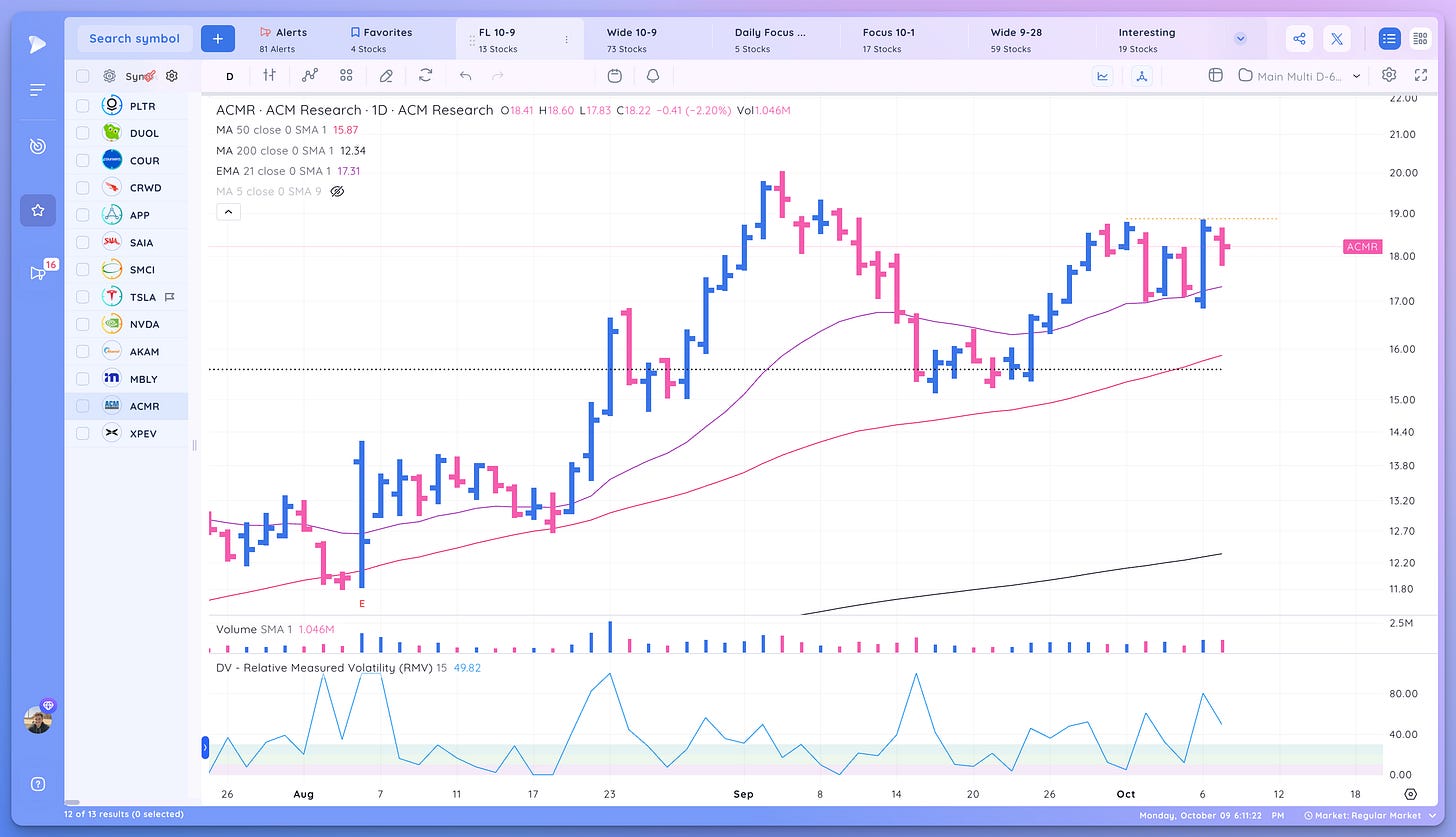Select SAIA in the watchlist
The height and width of the screenshot is (837, 1456).
click(127, 242)
